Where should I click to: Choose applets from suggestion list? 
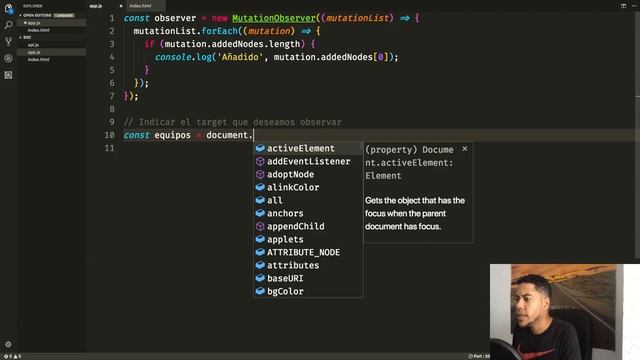point(308,240)
